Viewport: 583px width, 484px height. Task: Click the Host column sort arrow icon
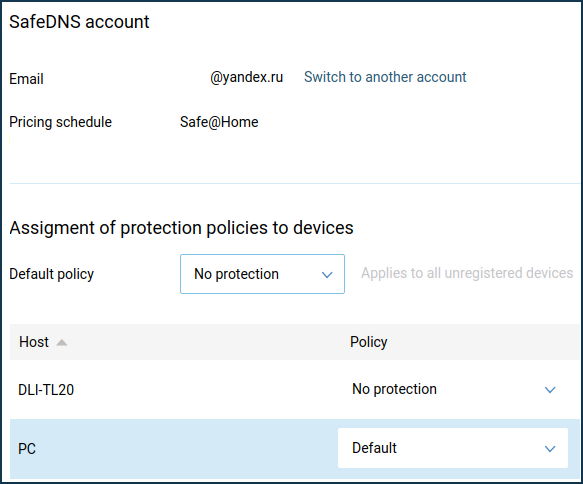61,342
